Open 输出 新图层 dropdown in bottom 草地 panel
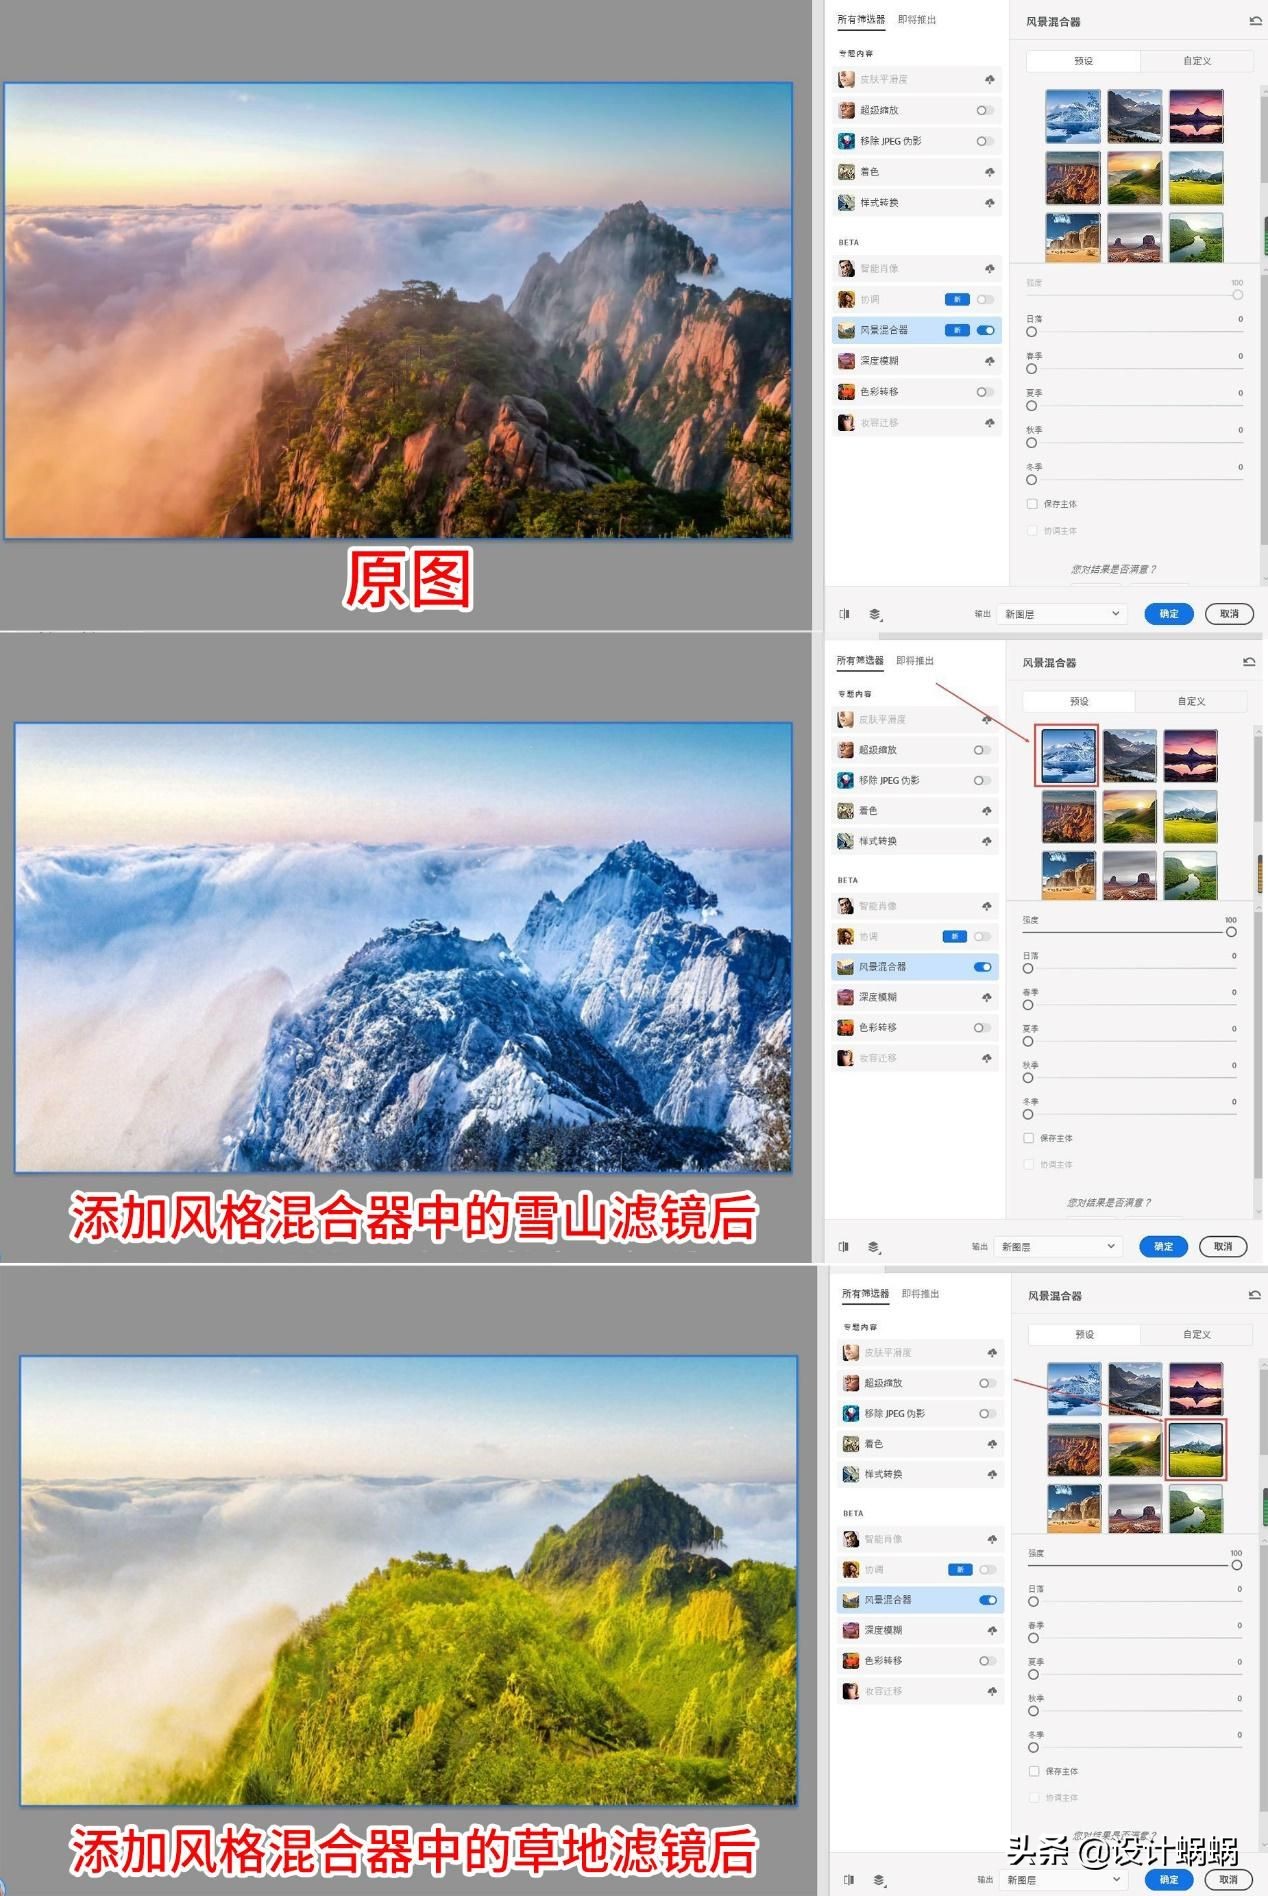1268x1896 pixels. tap(1064, 1880)
